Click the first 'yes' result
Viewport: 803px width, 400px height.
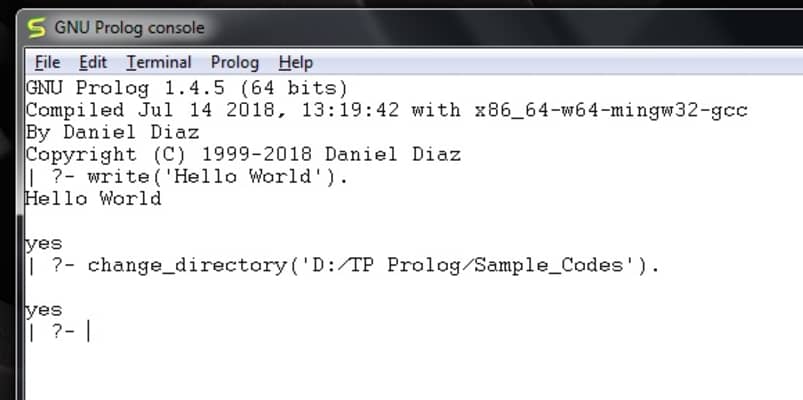(43, 243)
